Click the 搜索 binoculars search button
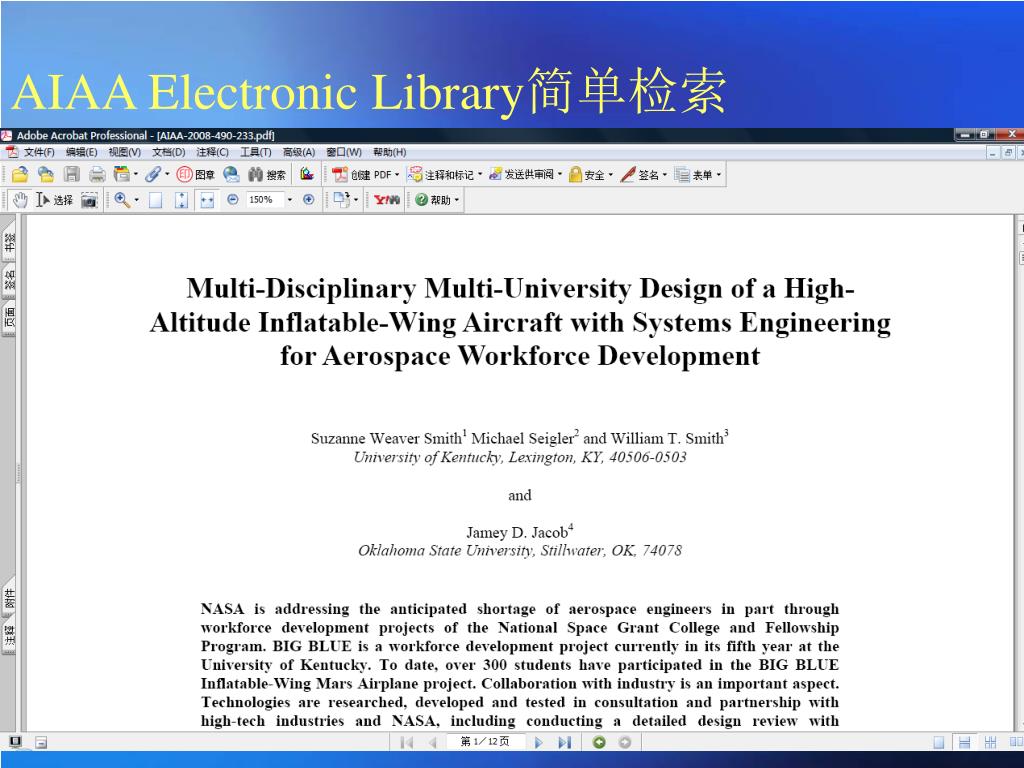The image size is (1024, 768). click(x=267, y=174)
